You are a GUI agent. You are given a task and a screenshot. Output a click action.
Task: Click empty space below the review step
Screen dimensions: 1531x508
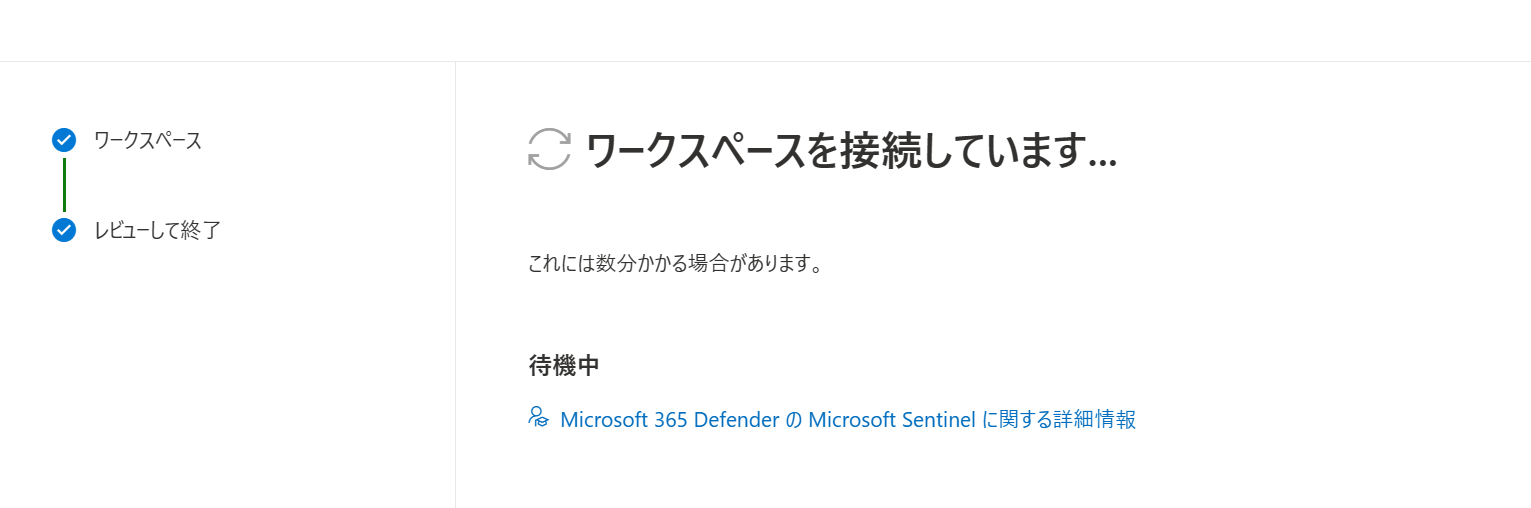(x=220, y=380)
